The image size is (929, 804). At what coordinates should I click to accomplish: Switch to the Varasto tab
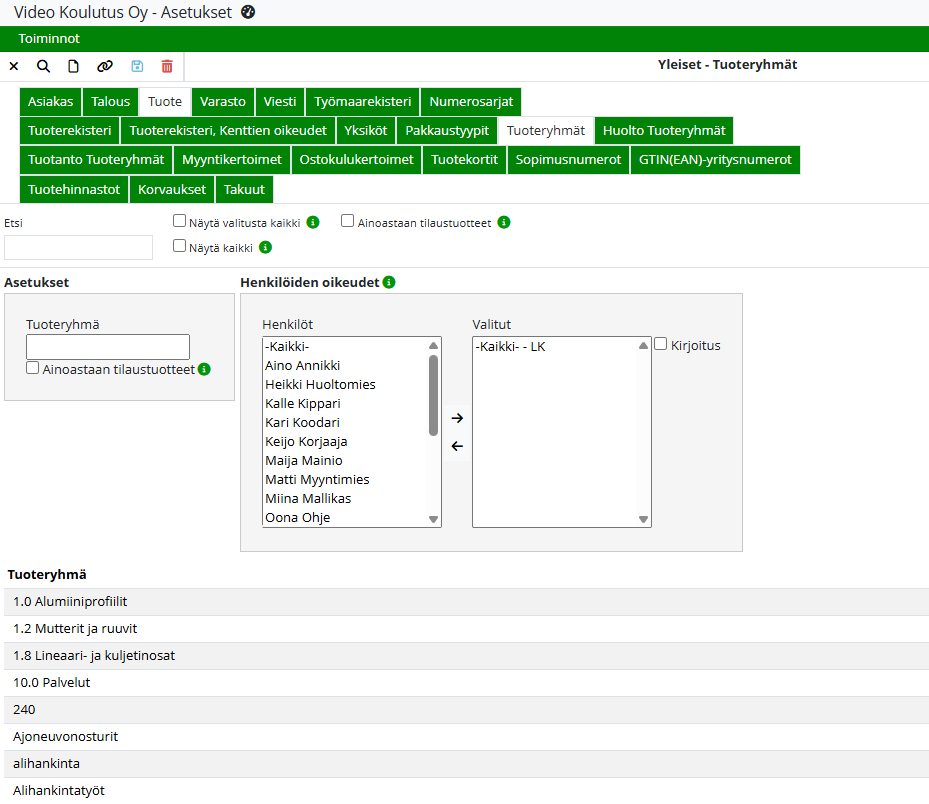coord(222,102)
